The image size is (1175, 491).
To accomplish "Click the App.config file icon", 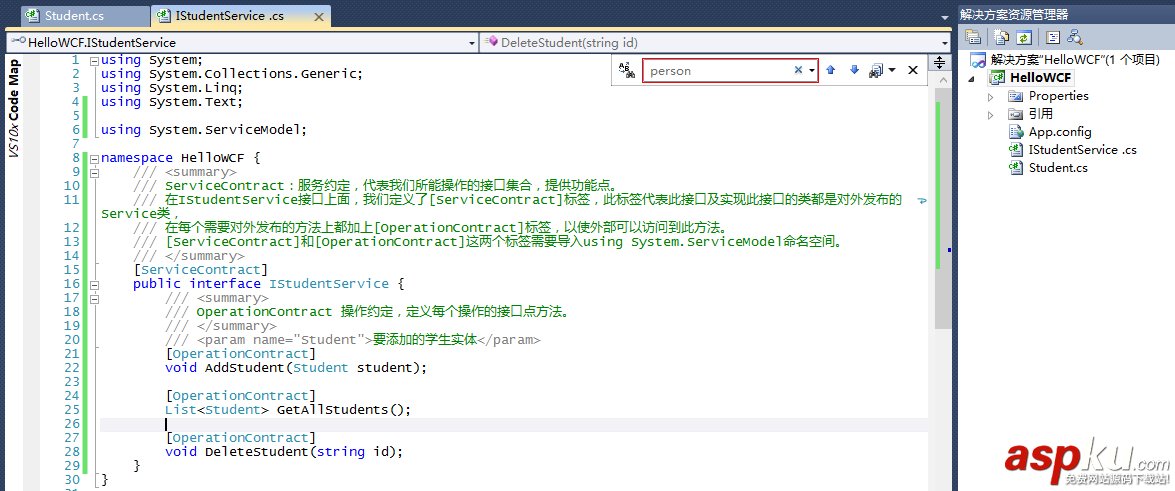I will [1016, 132].
